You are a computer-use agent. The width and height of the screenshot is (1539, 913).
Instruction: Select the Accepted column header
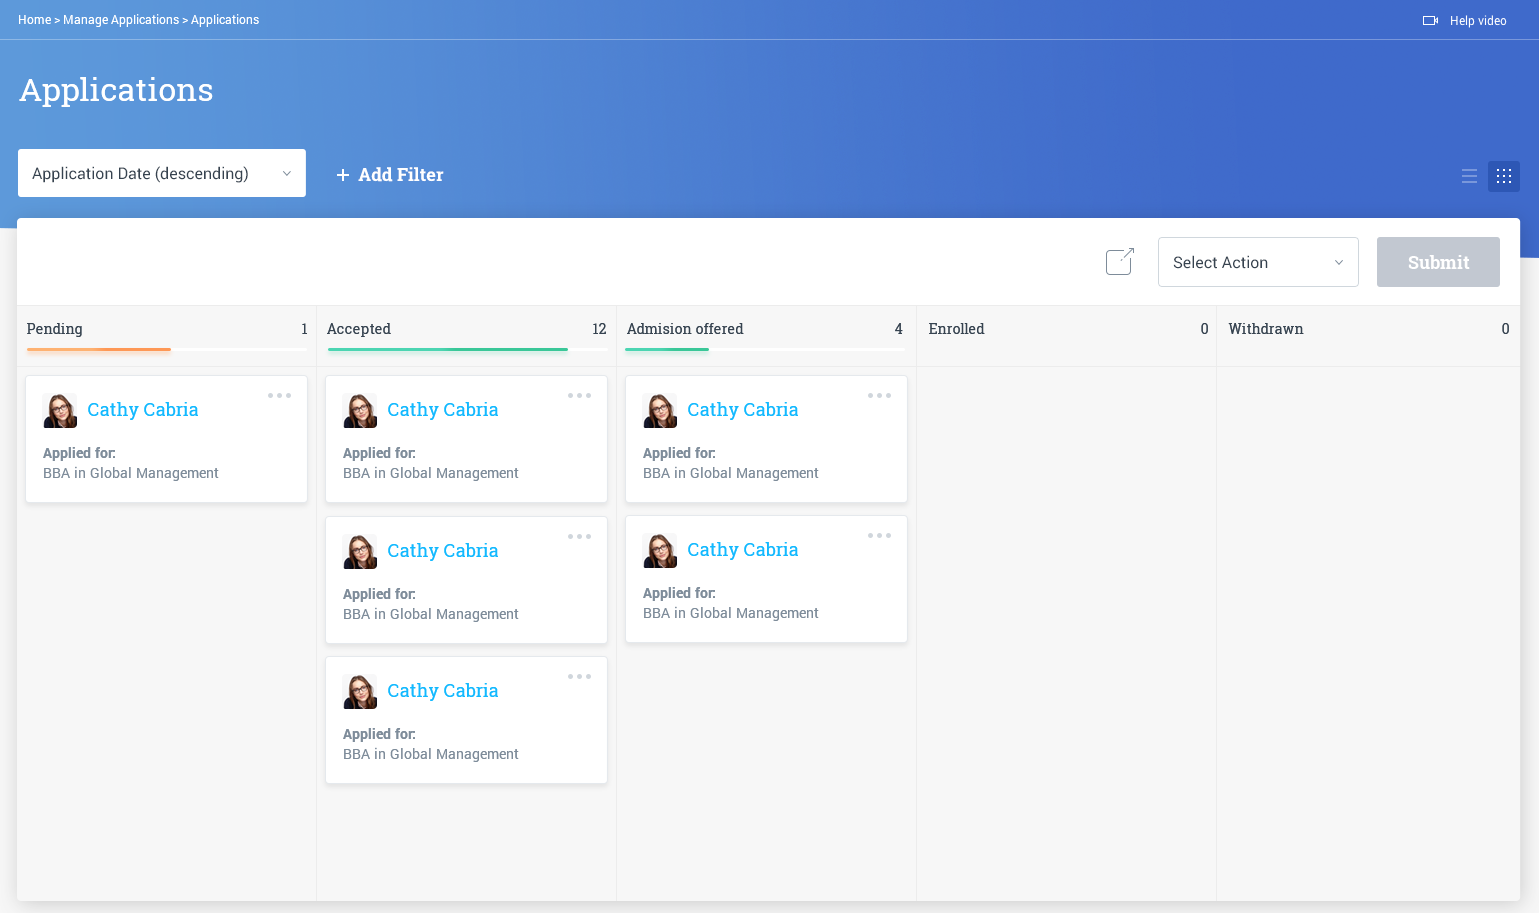click(359, 329)
